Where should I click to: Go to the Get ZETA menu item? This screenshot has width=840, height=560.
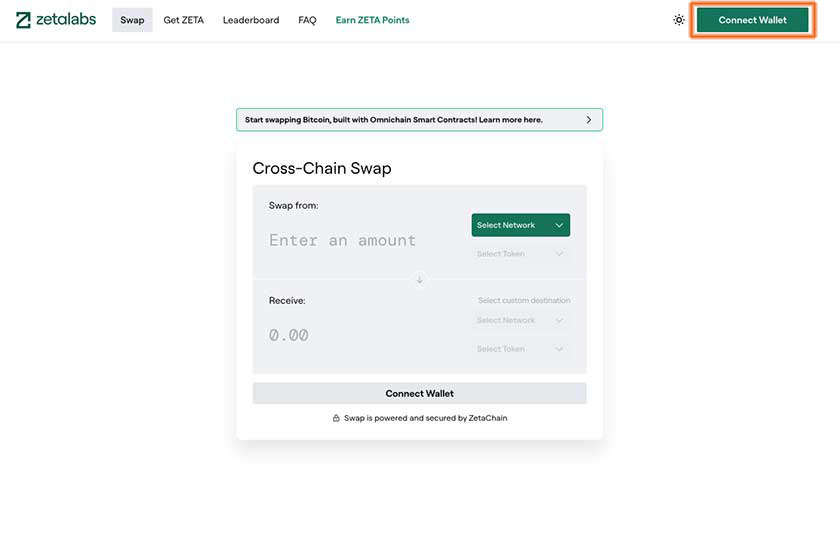tap(184, 20)
